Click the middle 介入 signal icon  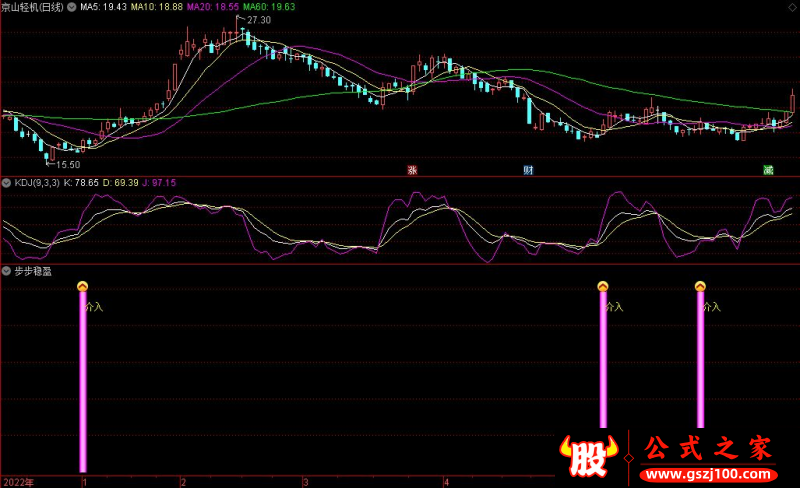(603, 287)
